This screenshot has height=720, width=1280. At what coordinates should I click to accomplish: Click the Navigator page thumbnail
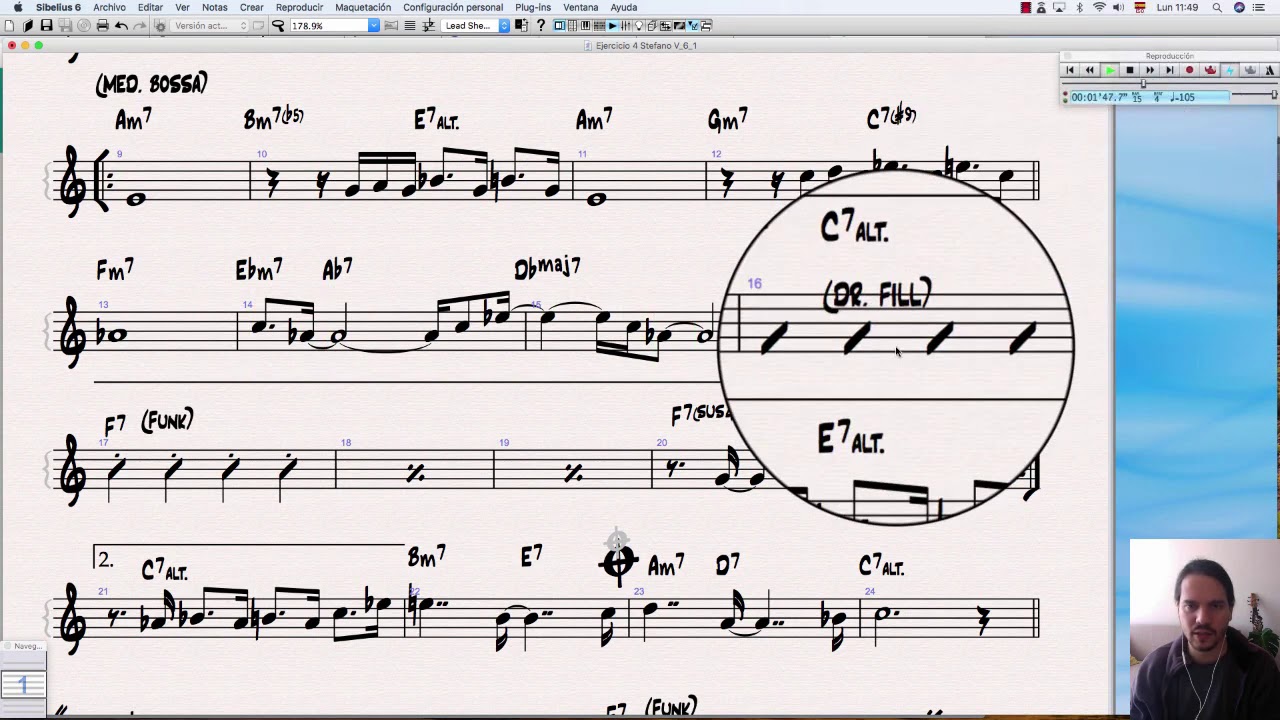22,684
